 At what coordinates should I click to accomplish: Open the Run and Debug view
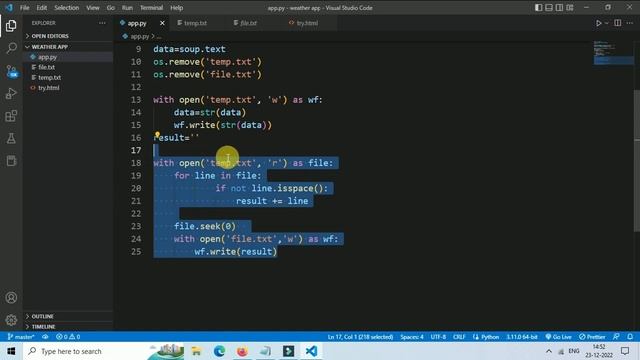pyautogui.click(x=11, y=93)
